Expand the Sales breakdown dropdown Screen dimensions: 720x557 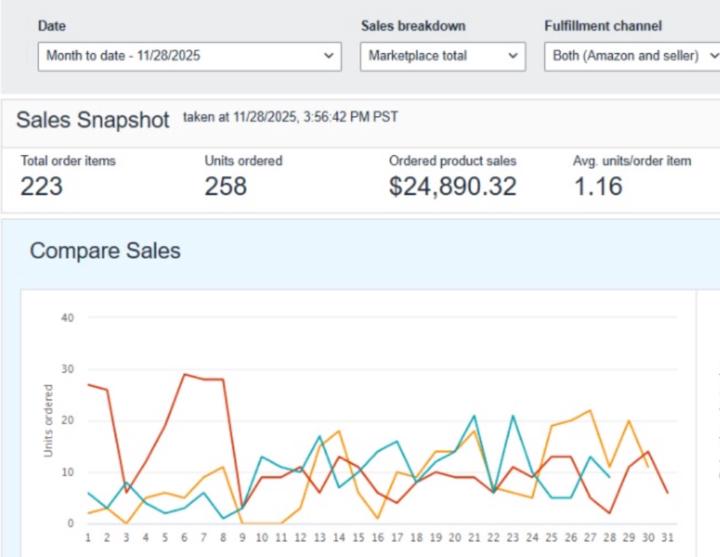coord(441,56)
